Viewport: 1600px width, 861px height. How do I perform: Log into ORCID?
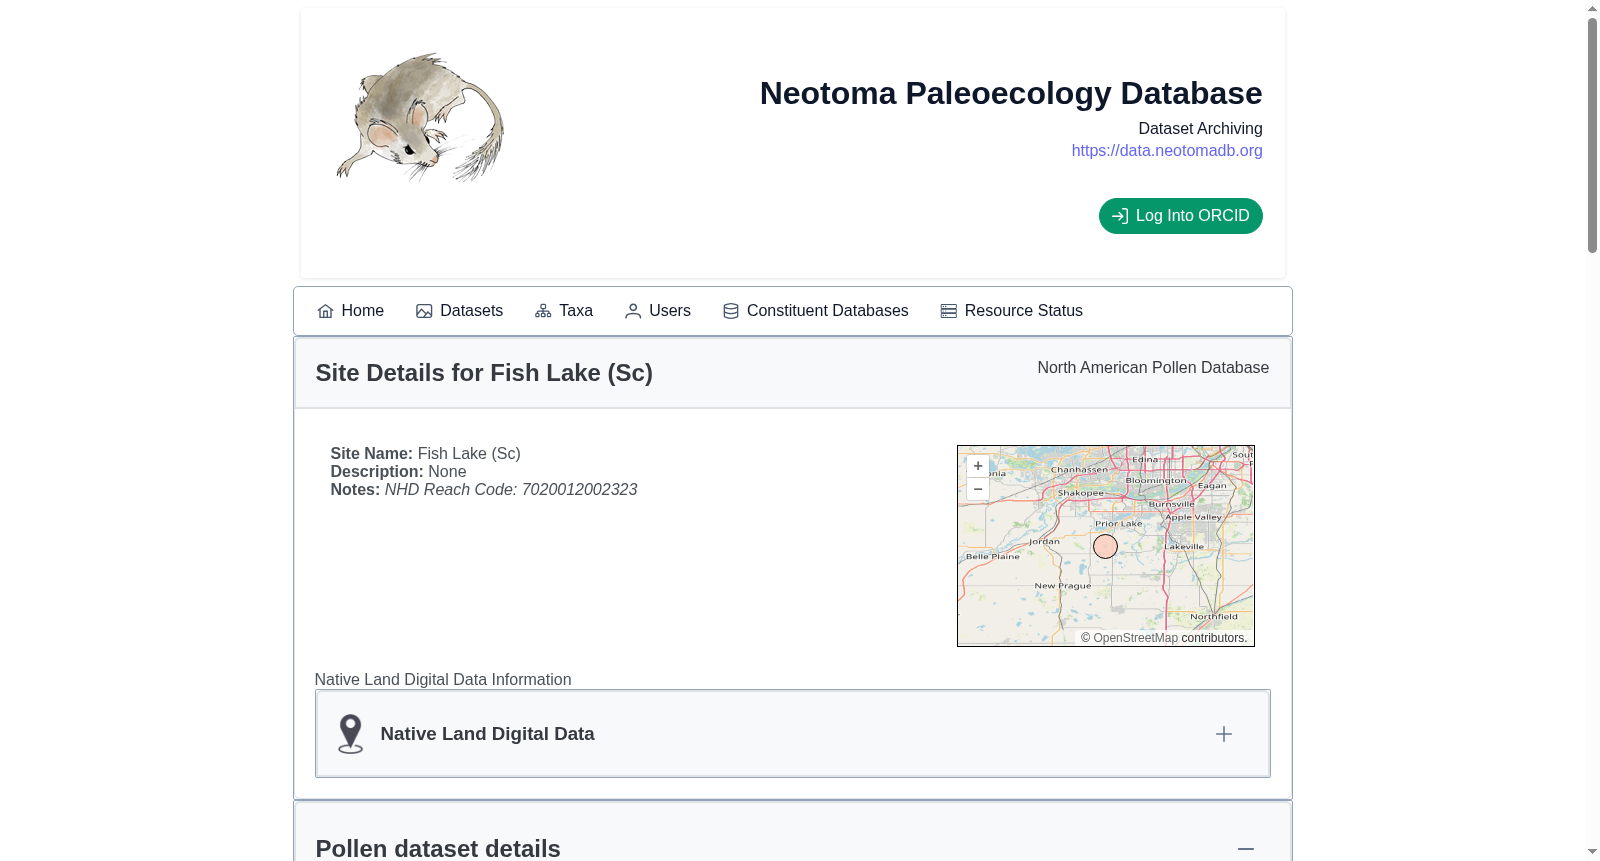pyautogui.click(x=1181, y=216)
